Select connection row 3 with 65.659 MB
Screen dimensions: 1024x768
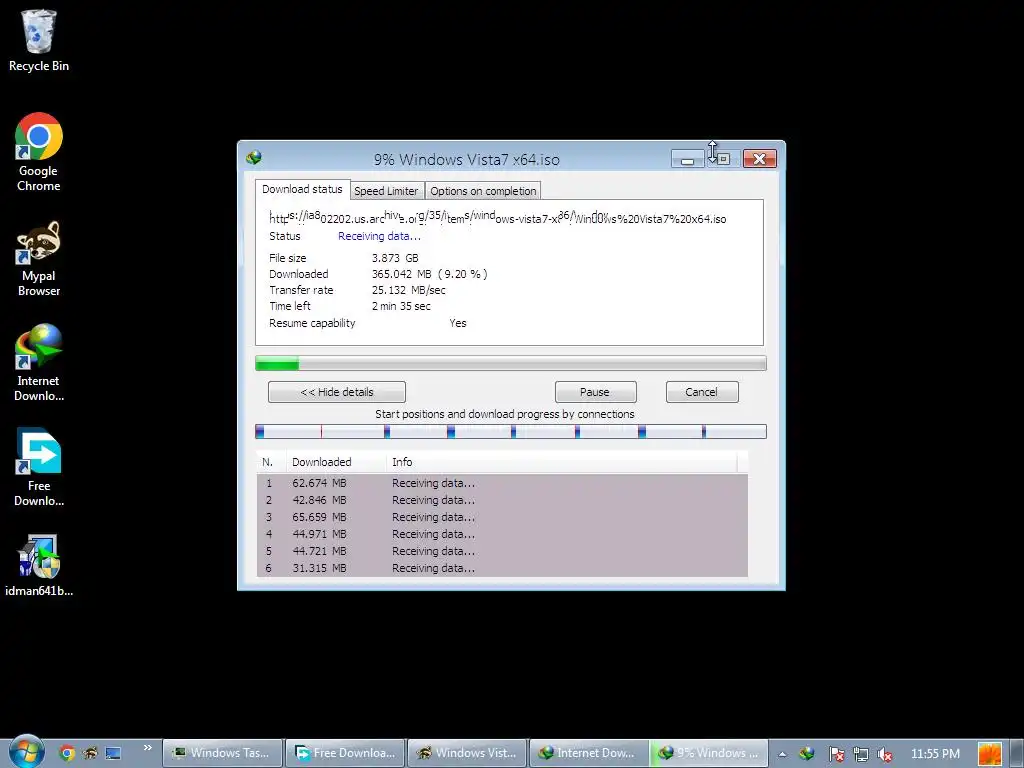(x=502, y=517)
